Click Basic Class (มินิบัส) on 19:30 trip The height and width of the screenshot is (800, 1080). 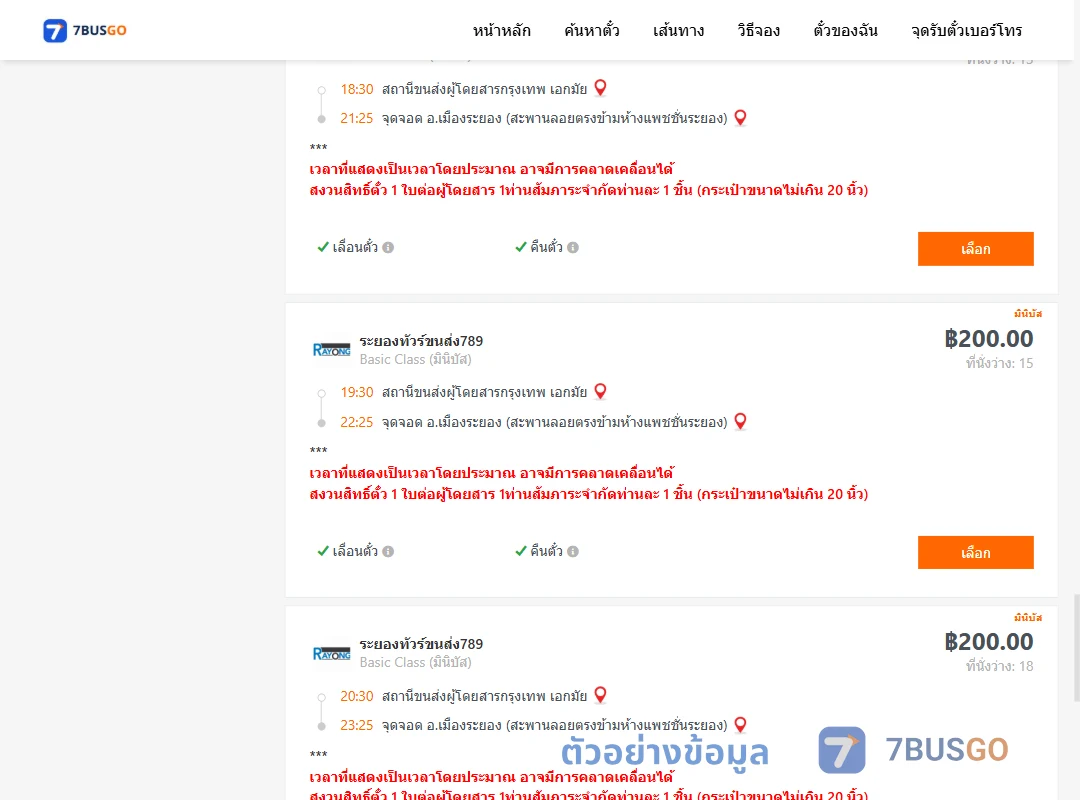[x=415, y=360]
